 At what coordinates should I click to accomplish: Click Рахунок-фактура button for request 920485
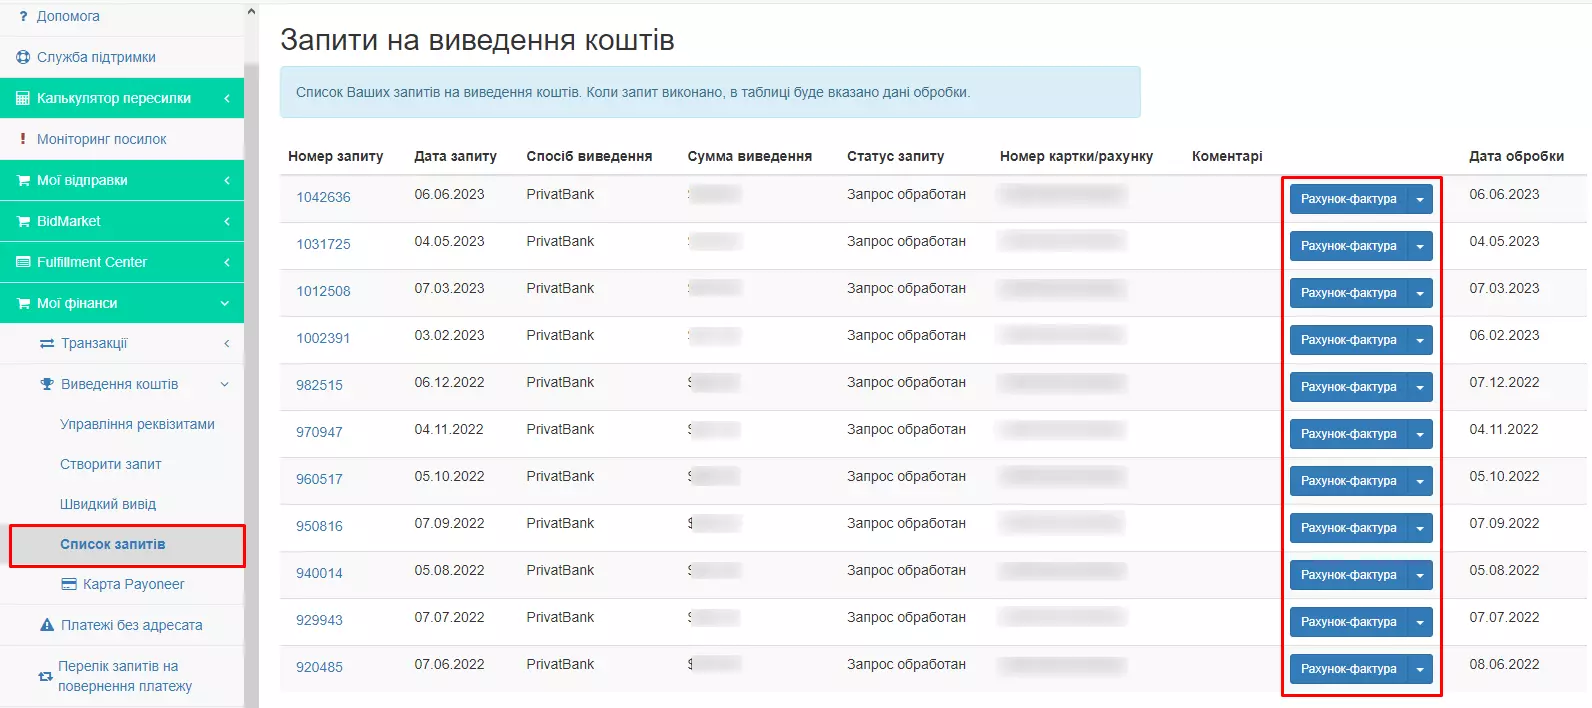pyautogui.click(x=1349, y=668)
